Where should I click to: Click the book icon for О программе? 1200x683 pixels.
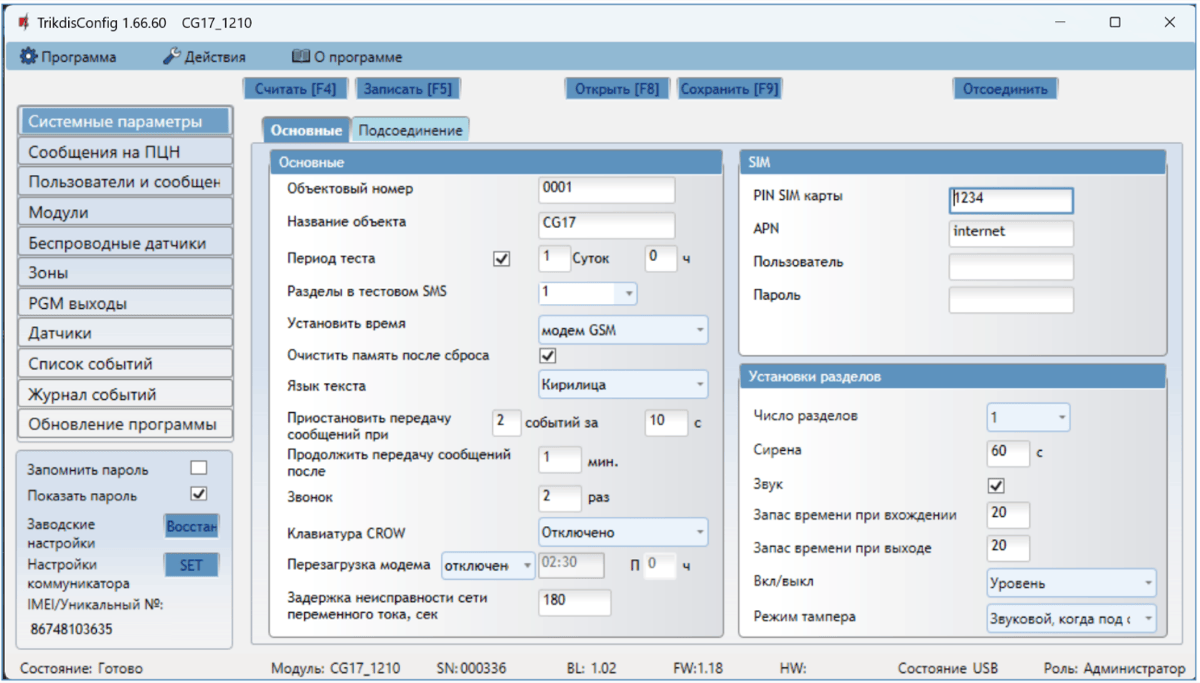(300, 57)
